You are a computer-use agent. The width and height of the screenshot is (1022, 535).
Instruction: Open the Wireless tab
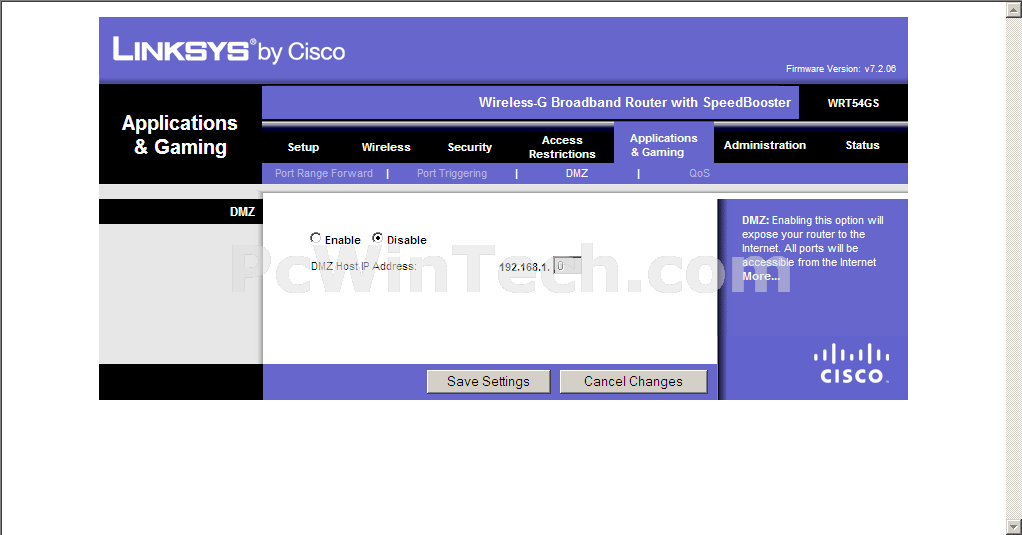pos(386,147)
